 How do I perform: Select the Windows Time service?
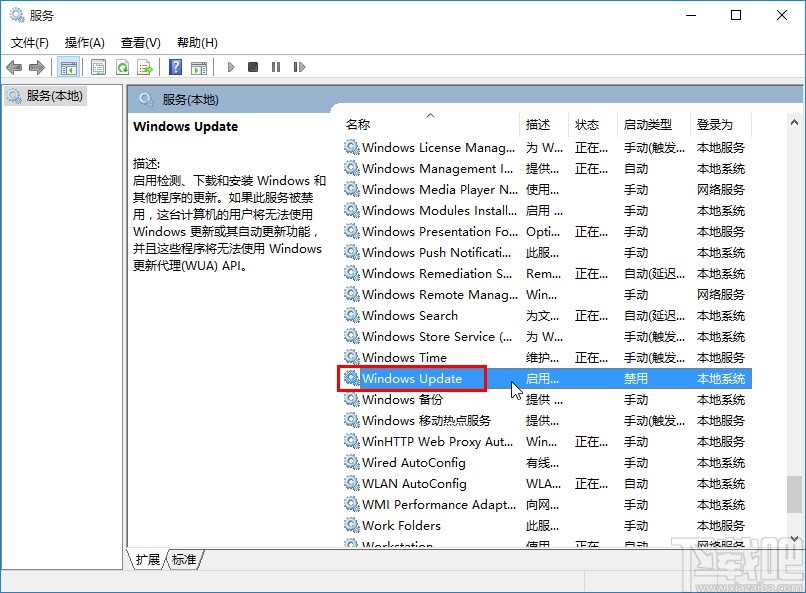pos(403,357)
